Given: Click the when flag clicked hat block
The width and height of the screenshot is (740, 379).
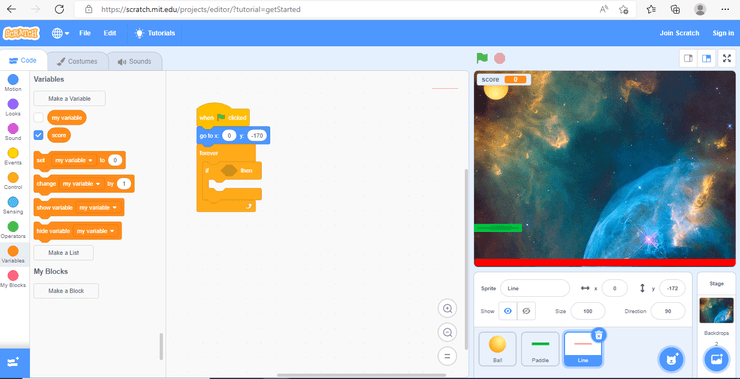Looking at the screenshot, I should pos(223,116).
